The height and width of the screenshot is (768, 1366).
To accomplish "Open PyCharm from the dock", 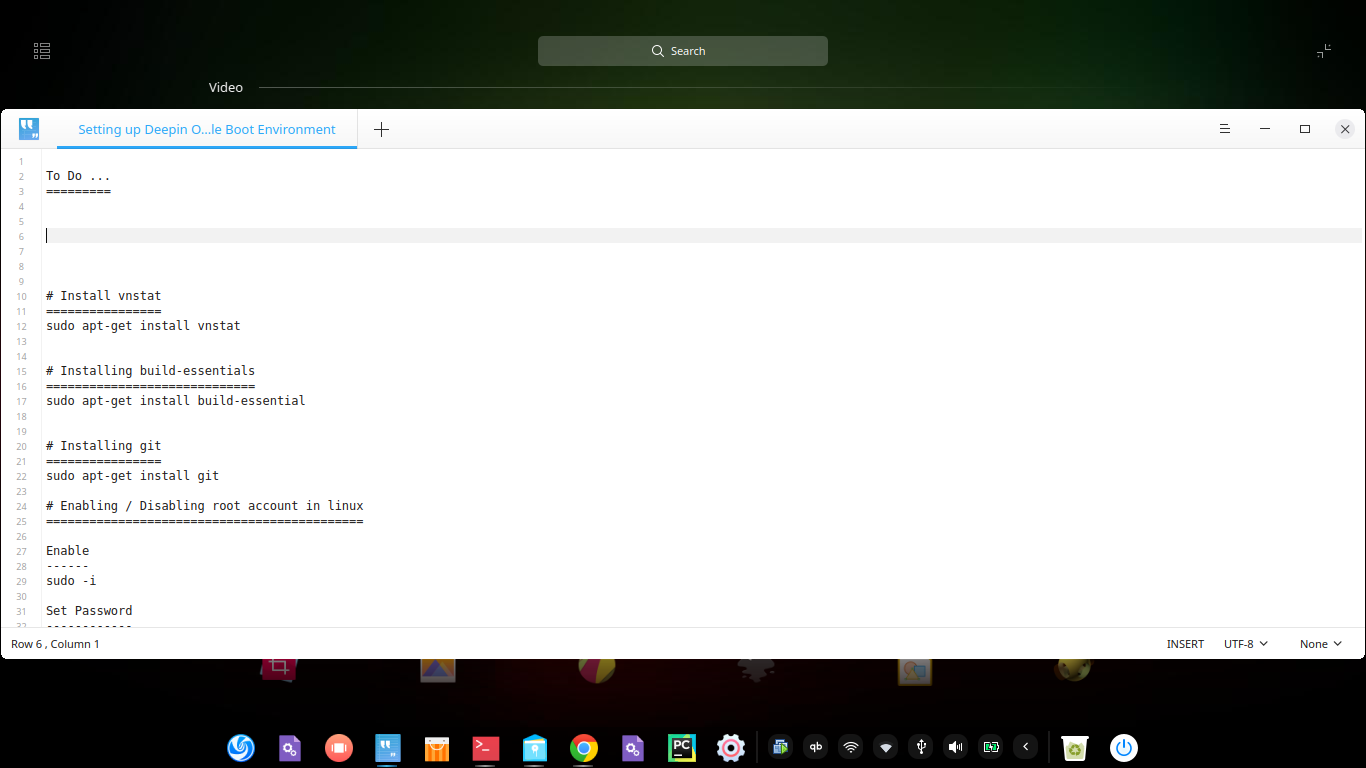I will (x=681, y=748).
